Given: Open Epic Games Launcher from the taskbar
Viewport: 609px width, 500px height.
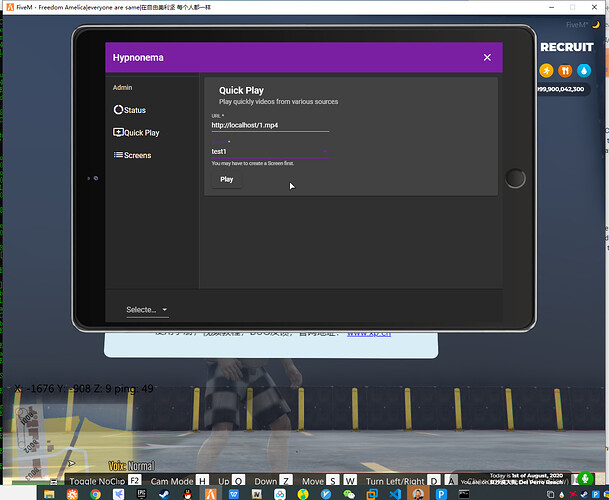Looking at the screenshot, I should [x=141, y=494].
